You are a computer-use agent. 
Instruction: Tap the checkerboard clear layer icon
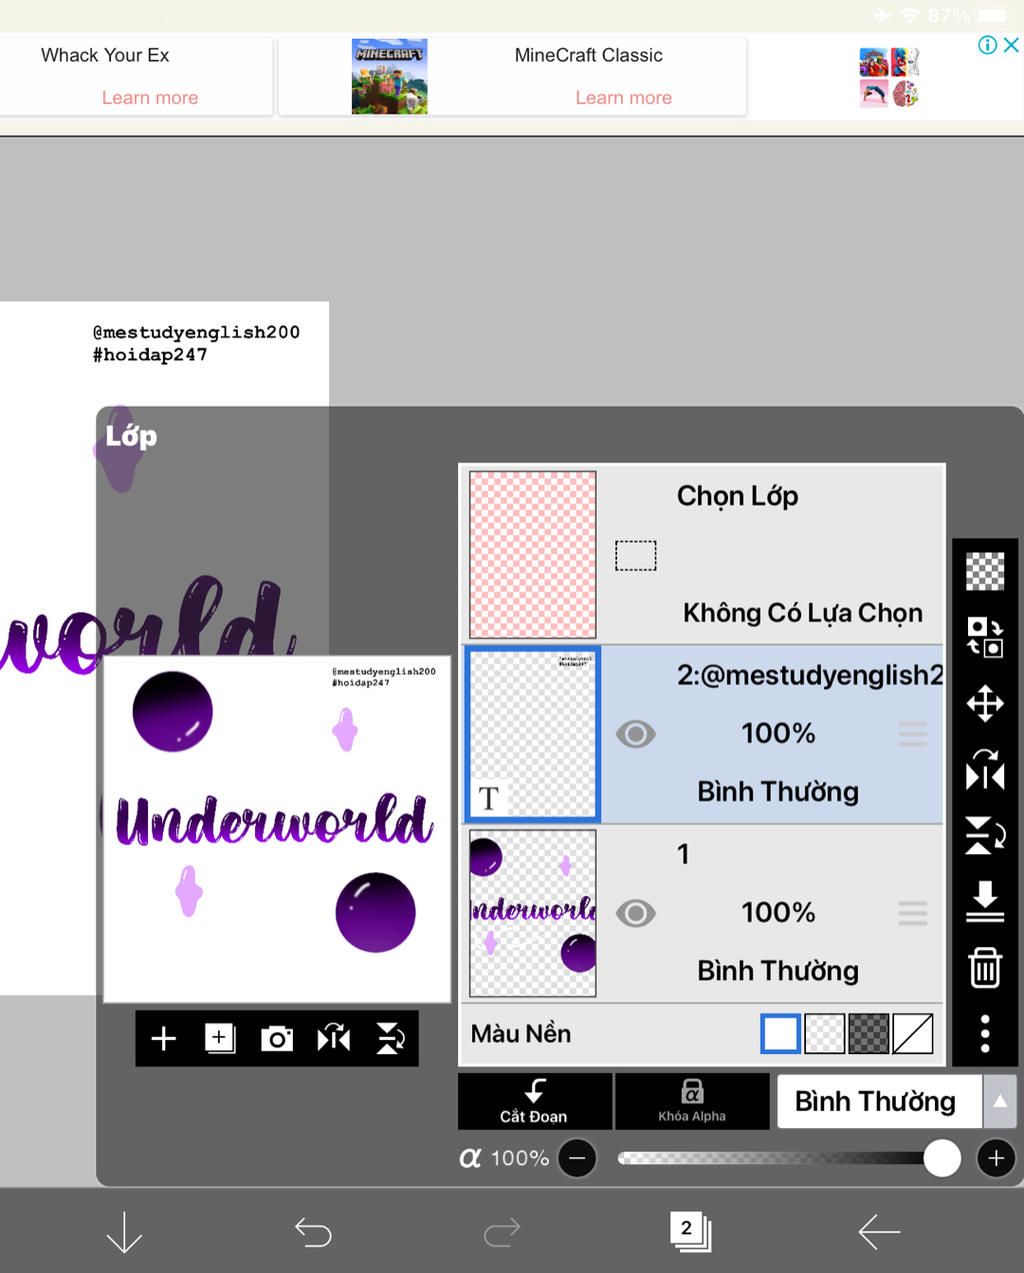(x=985, y=572)
